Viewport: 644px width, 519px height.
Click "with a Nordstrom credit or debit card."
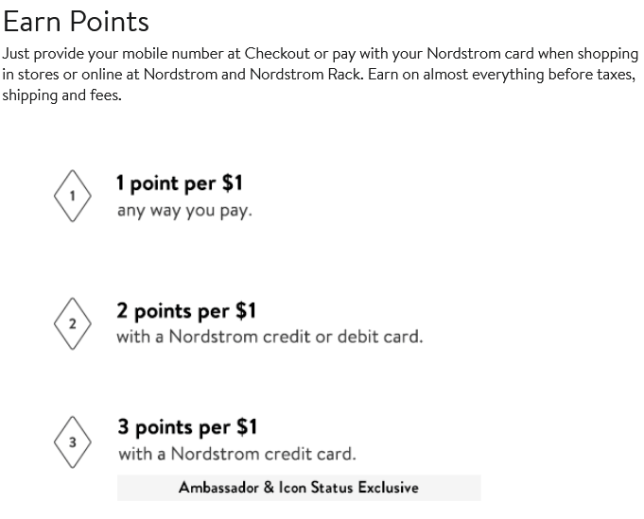(x=270, y=336)
